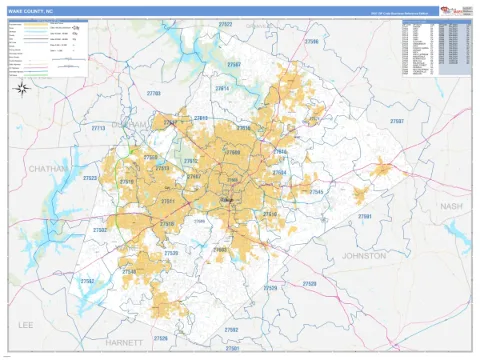Screen dimensions: 480x360
Task: Select ZIP code label 27713
Action: point(98,128)
